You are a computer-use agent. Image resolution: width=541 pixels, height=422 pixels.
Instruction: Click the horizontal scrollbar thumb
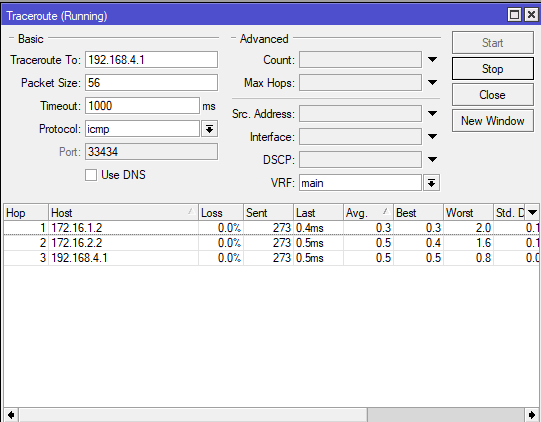coord(446,415)
